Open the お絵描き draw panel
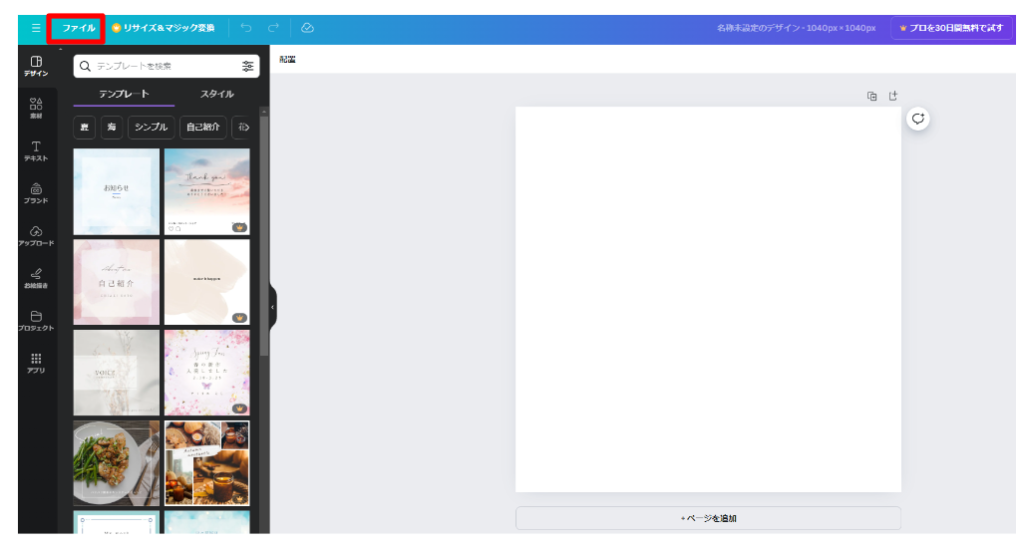 click(36, 278)
